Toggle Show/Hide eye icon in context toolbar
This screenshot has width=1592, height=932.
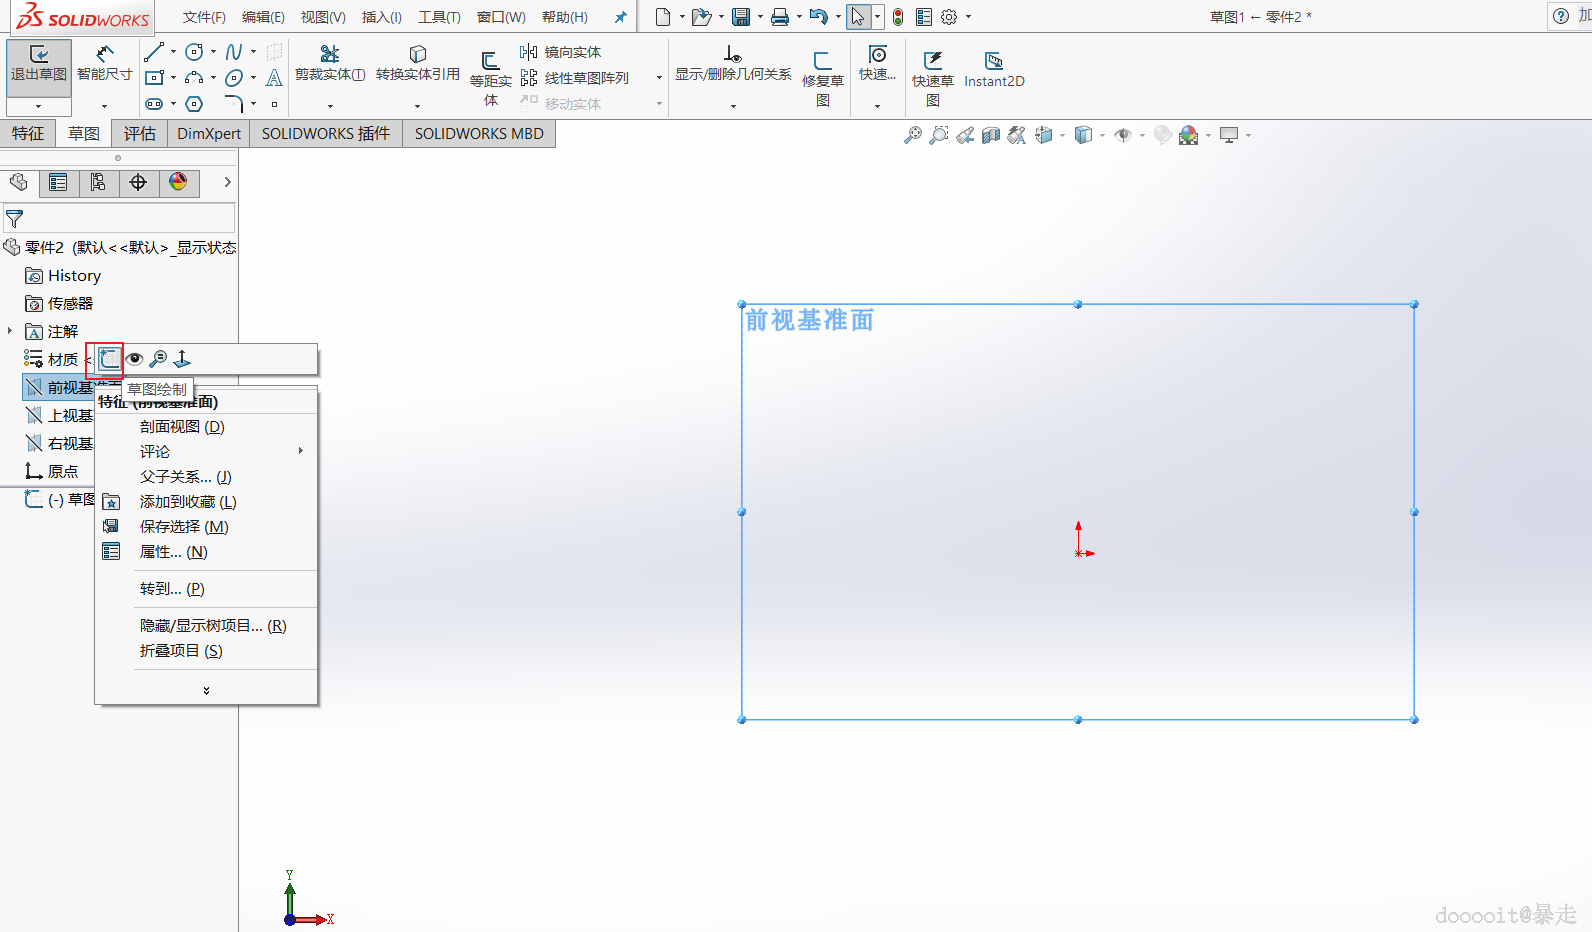point(134,359)
